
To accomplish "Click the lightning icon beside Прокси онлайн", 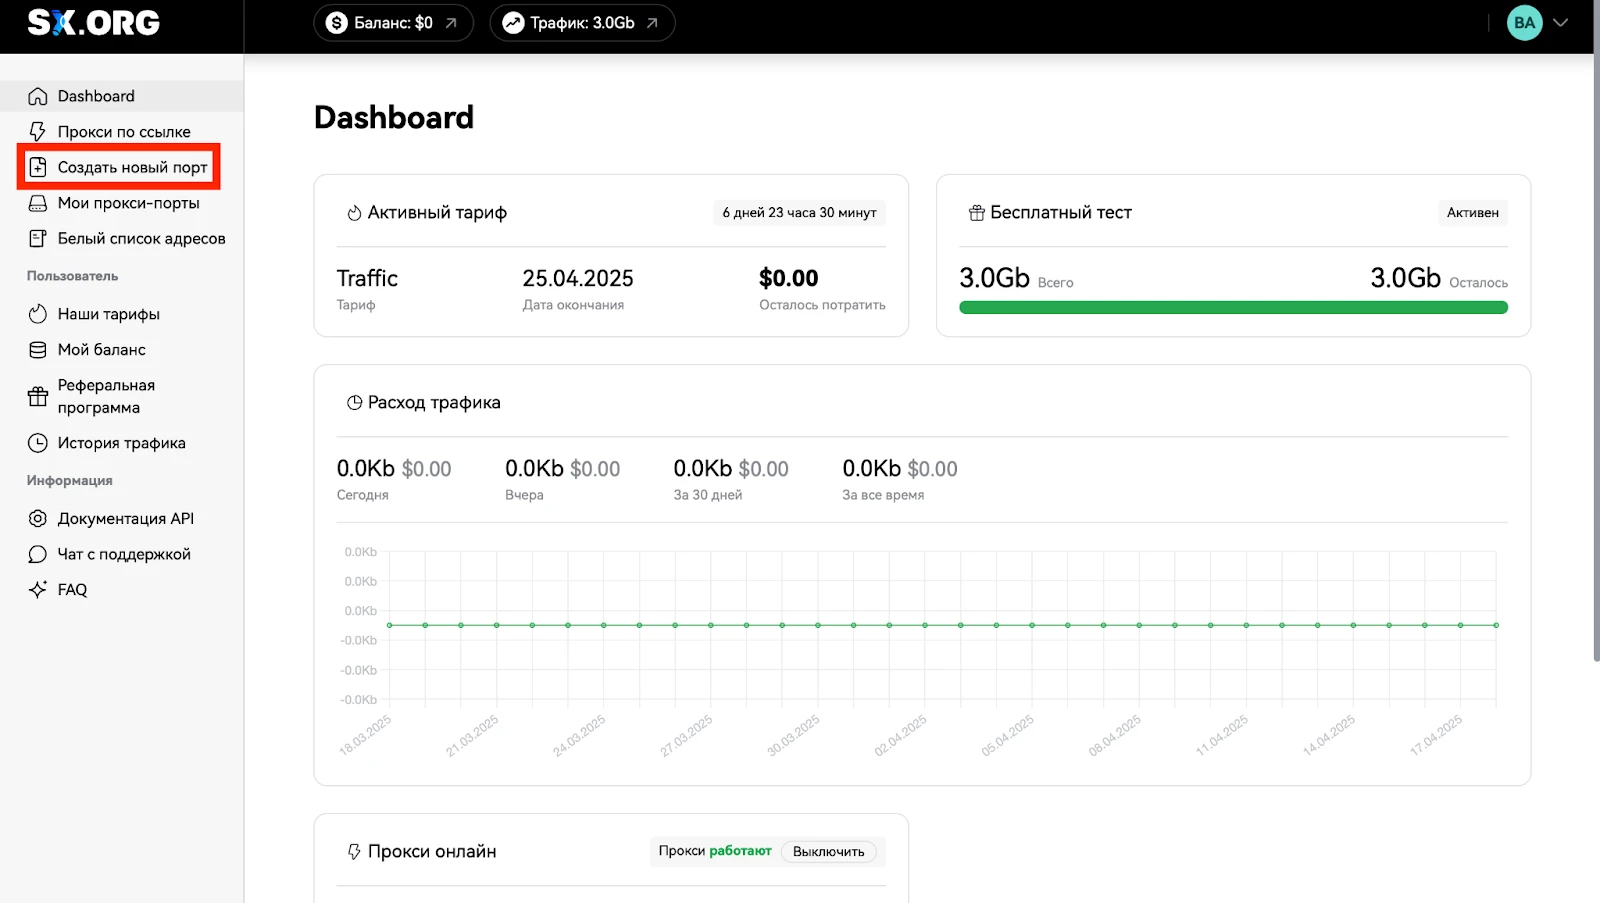I will click(354, 852).
